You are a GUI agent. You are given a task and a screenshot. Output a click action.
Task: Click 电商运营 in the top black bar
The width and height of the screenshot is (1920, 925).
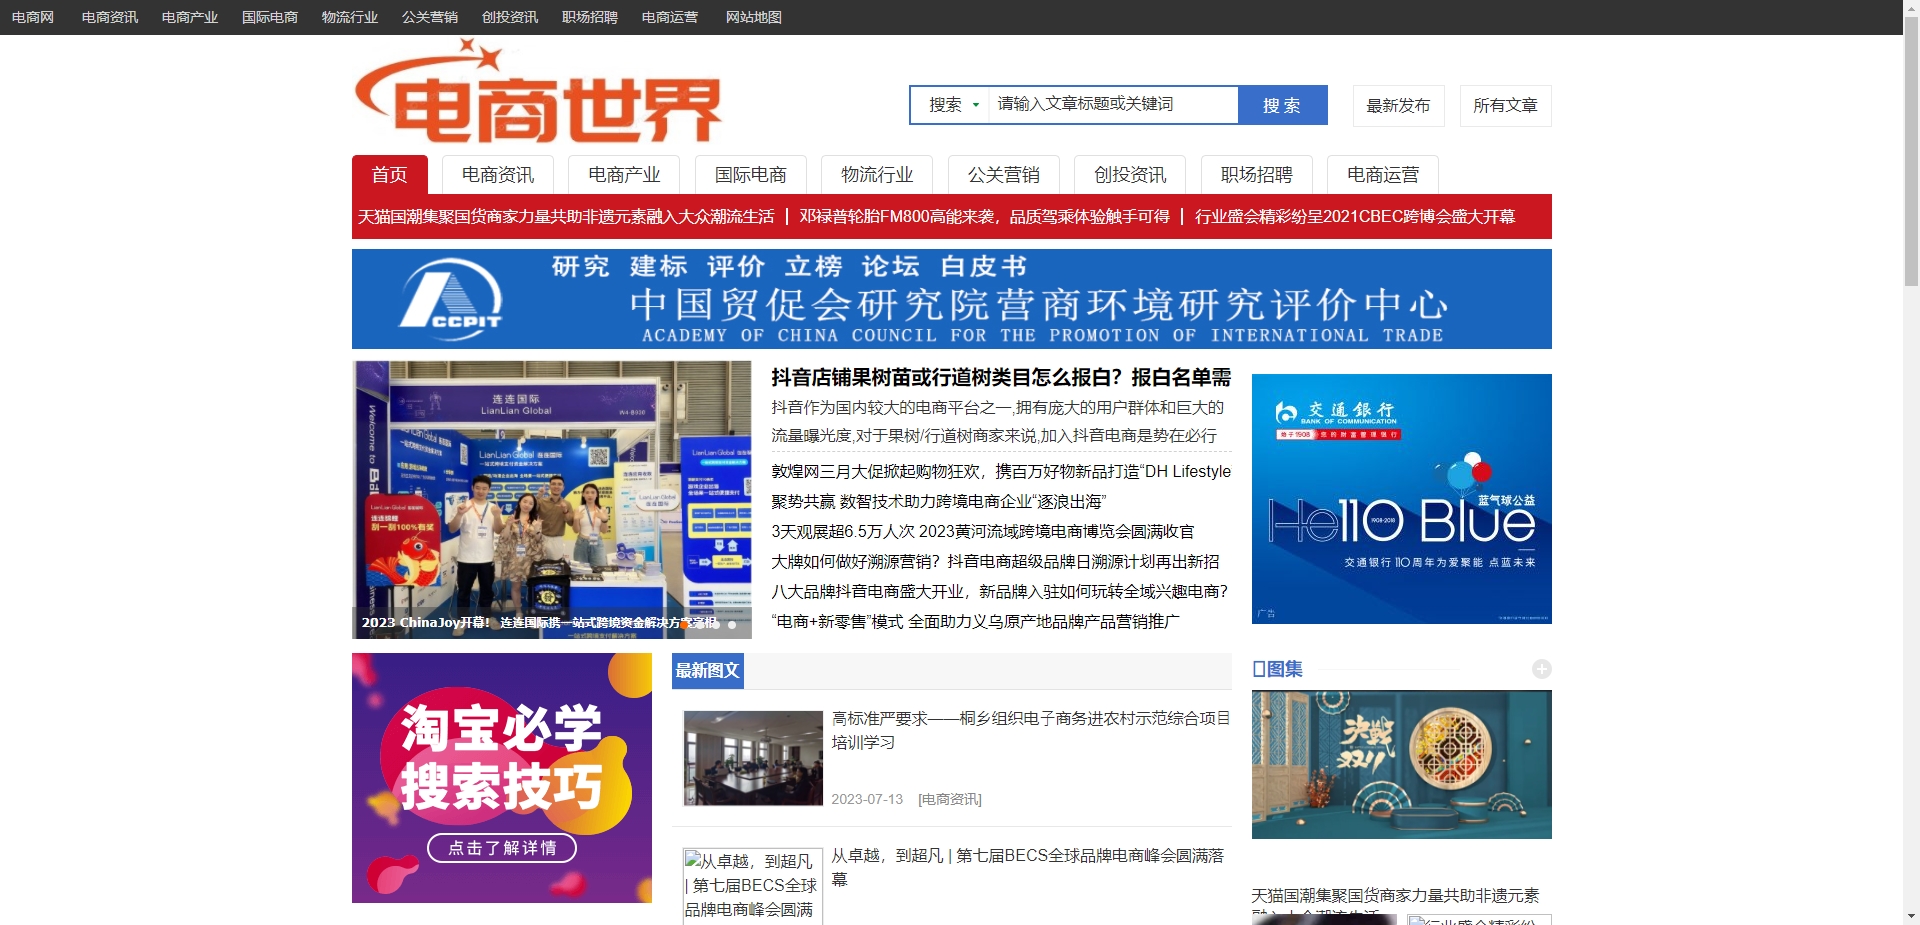tap(670, 17)
